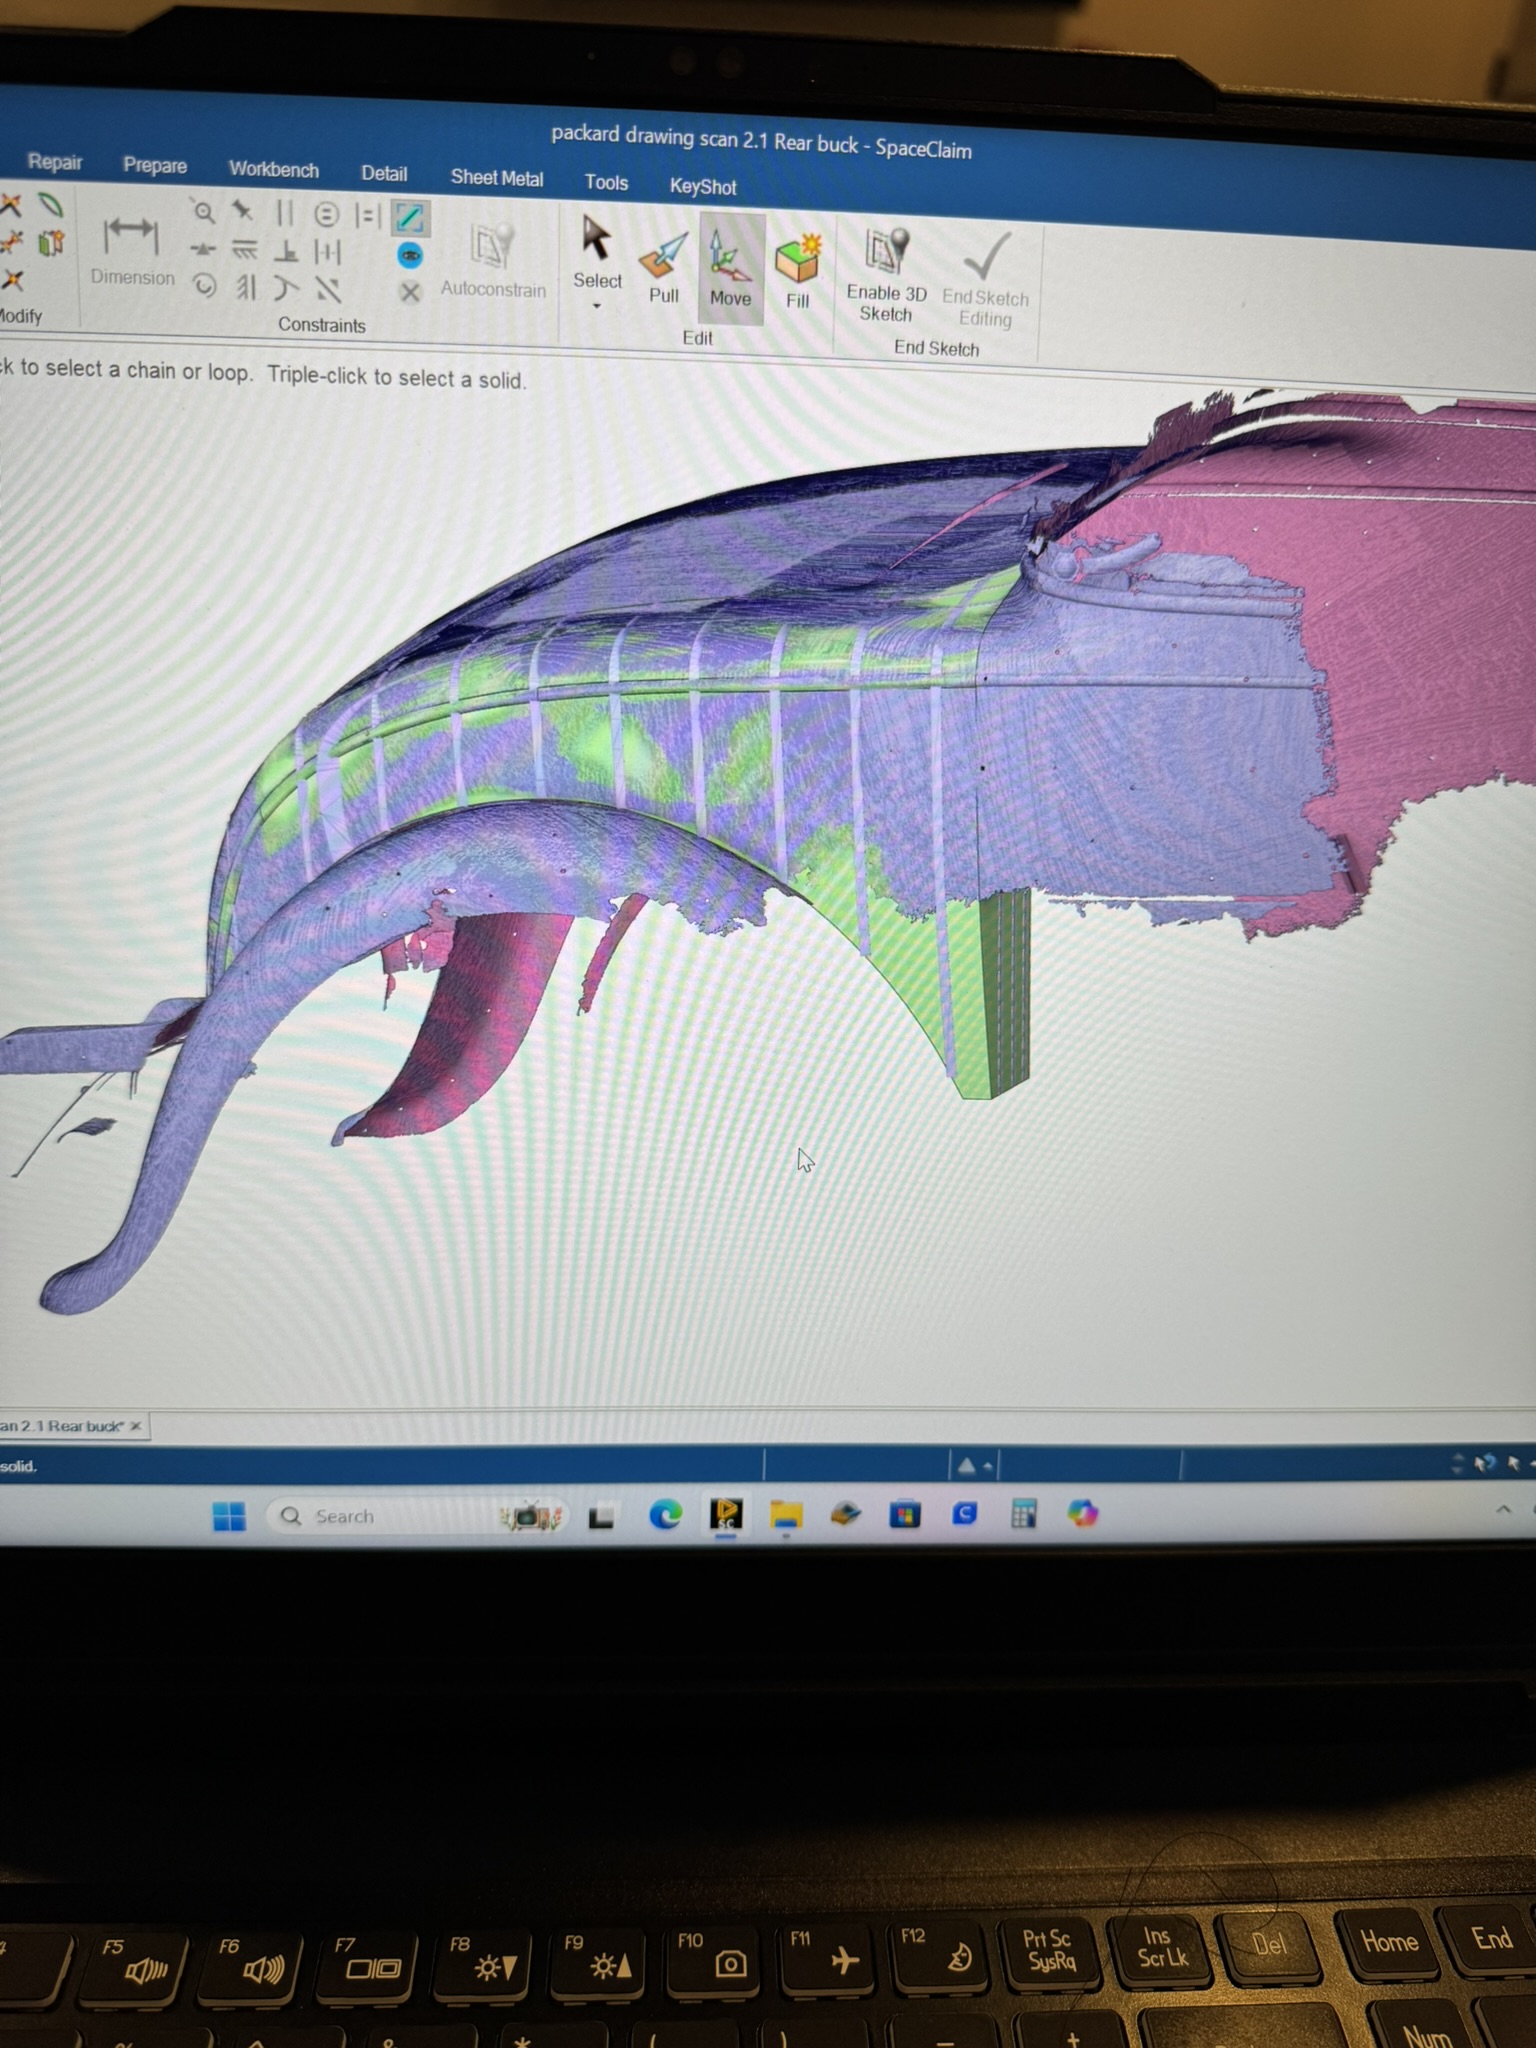Image resolution: width=1536 pixels, height=2048 pixels.
Task: Click the spiral-shaped constraint icon
Action: click(204, 286)
